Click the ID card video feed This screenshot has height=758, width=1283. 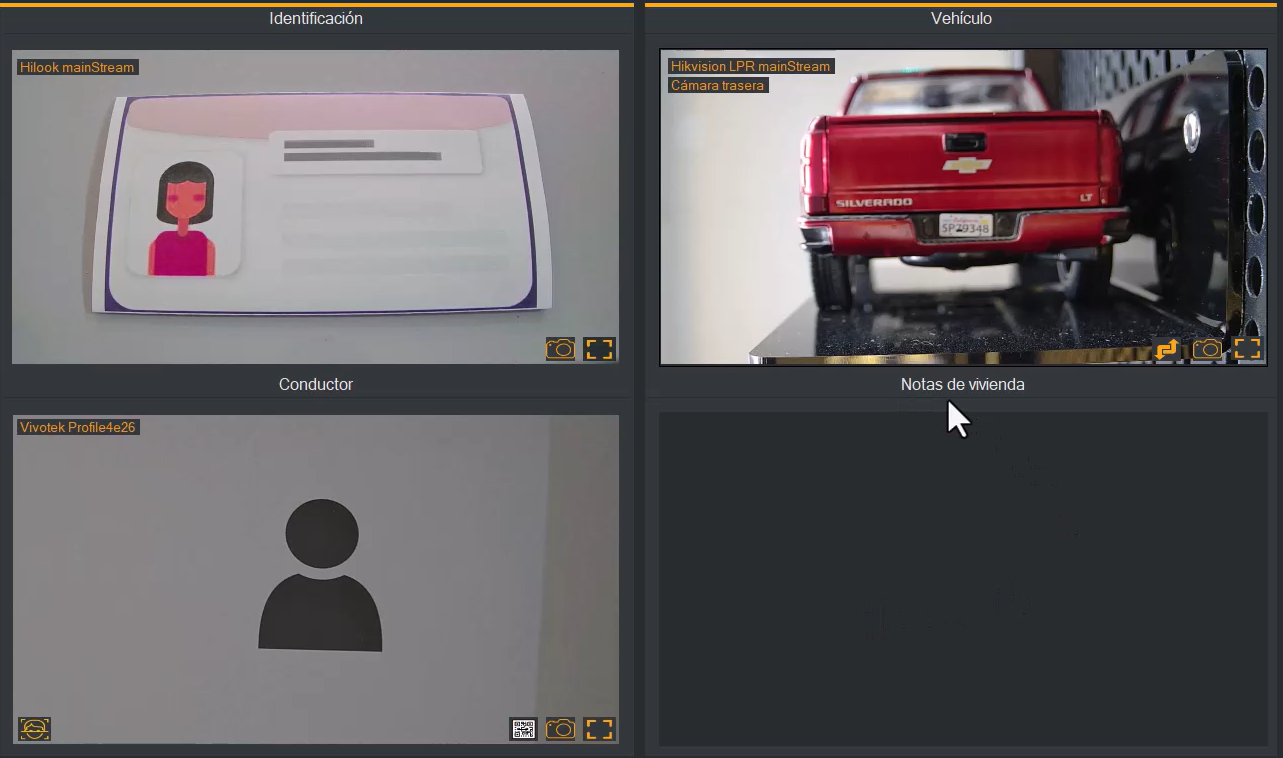click(x=315, y=207)
